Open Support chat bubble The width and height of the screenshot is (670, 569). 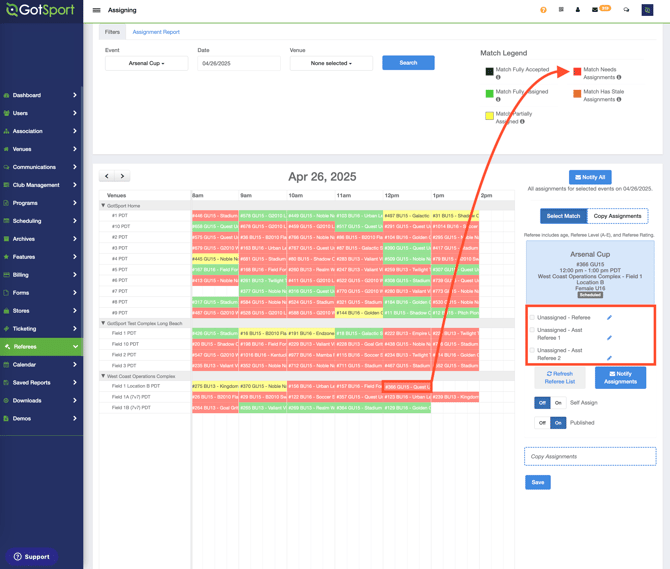[x=32, y=557]
